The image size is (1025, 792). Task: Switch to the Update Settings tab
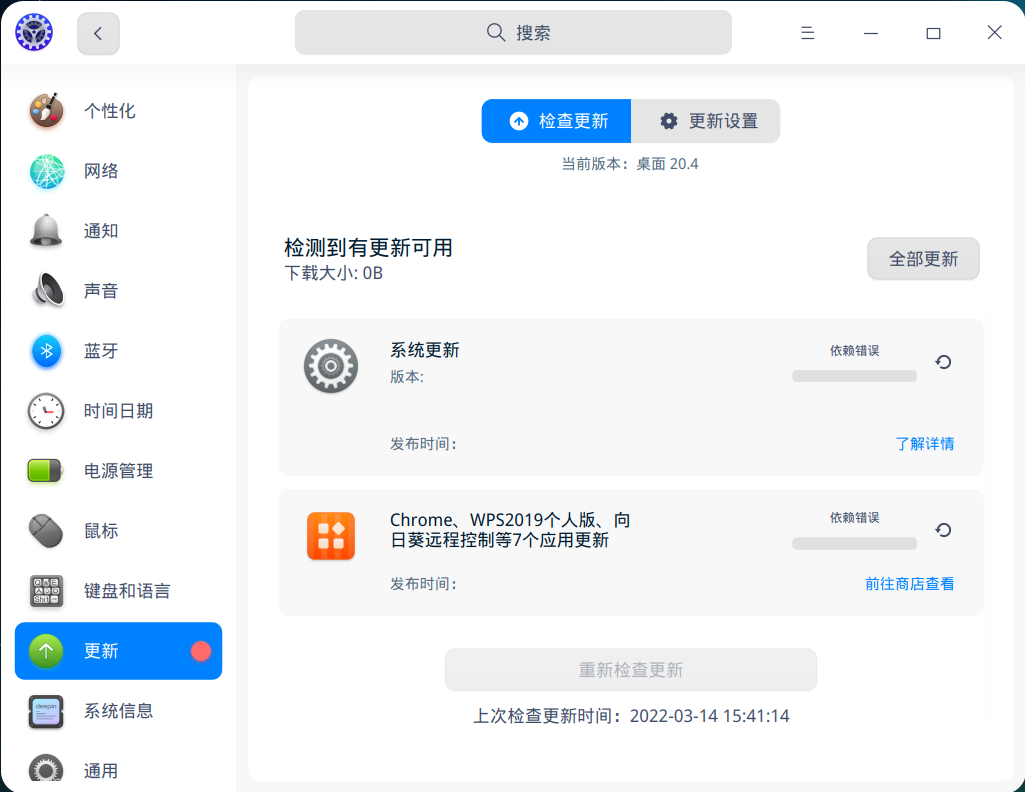click(706, 121)
